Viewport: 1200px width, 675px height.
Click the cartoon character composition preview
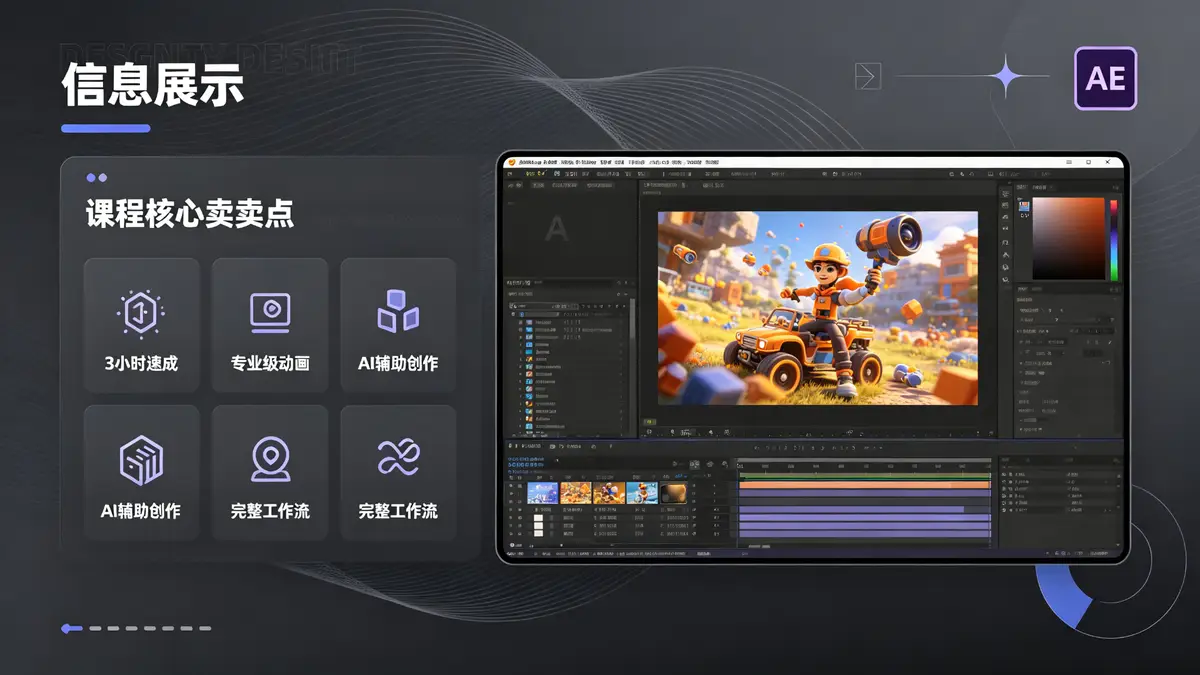point(817,308)
